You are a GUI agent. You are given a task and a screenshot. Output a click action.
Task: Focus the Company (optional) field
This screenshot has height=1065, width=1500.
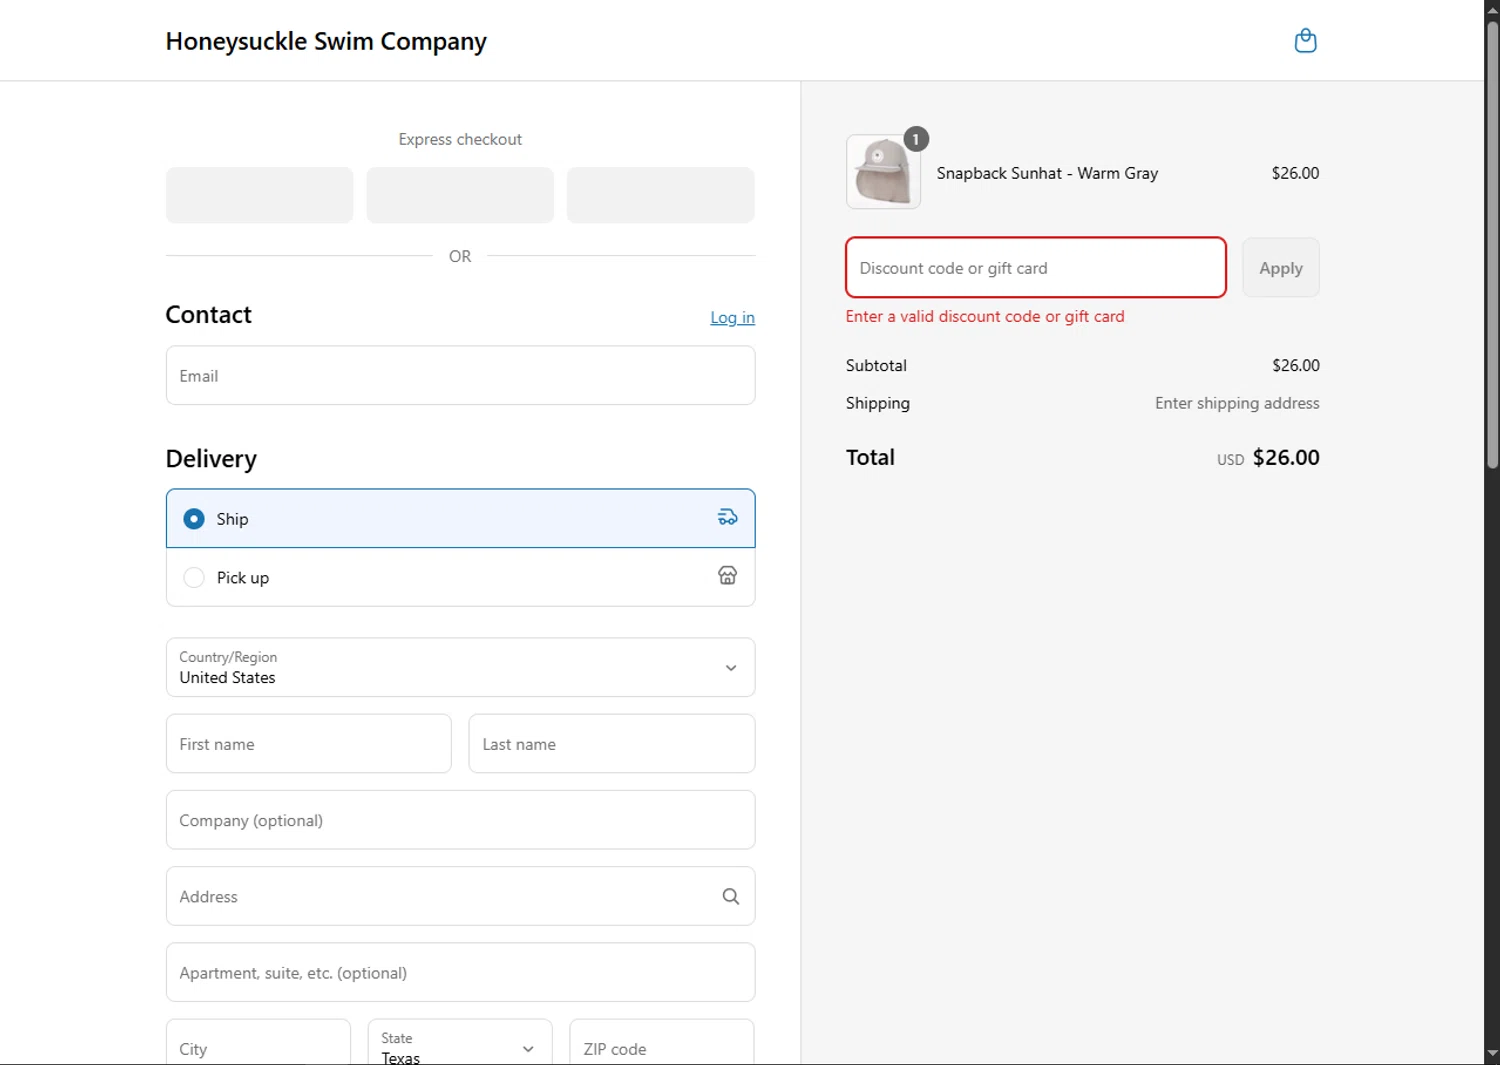(460, 820)
